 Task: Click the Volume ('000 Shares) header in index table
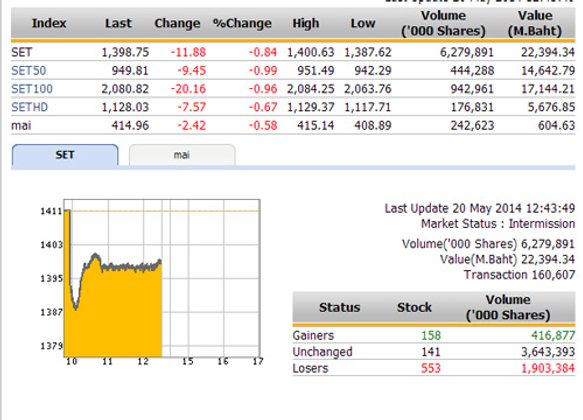click(444, 23)
